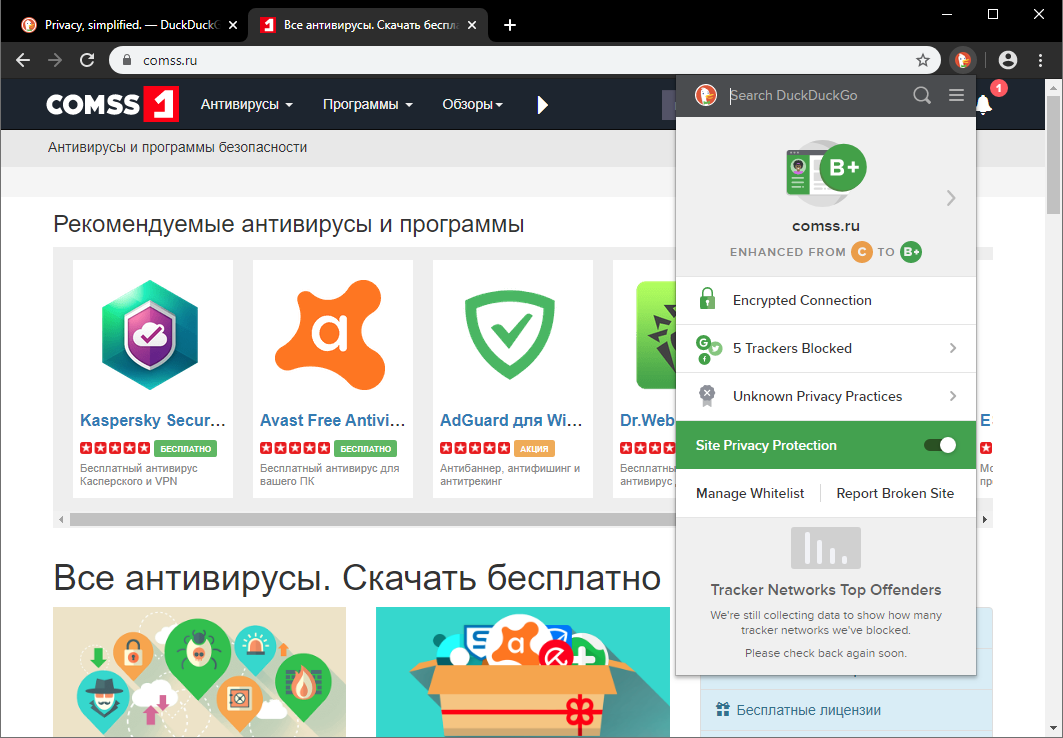Click the COMSS1 site logo

(113, 104)
